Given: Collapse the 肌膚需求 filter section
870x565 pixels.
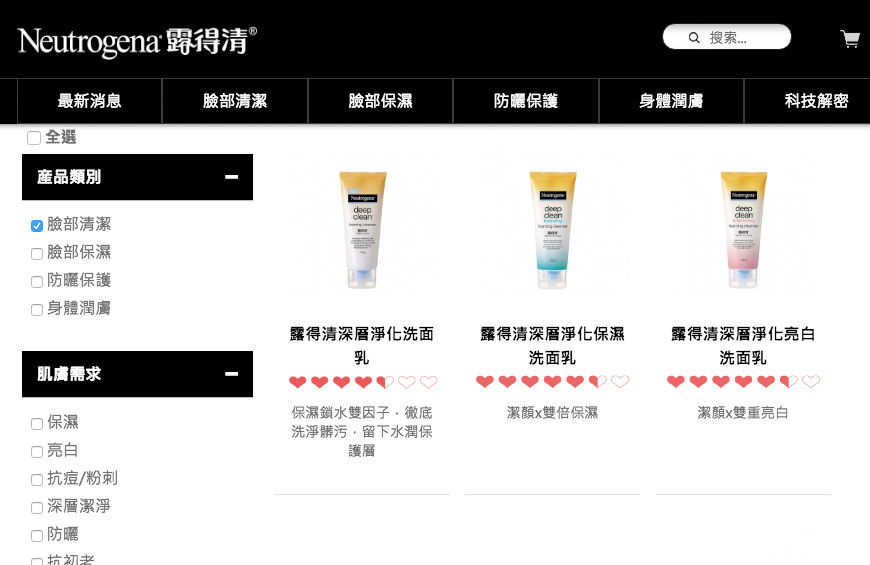Looking at the screenshot, I should [231, 374].
